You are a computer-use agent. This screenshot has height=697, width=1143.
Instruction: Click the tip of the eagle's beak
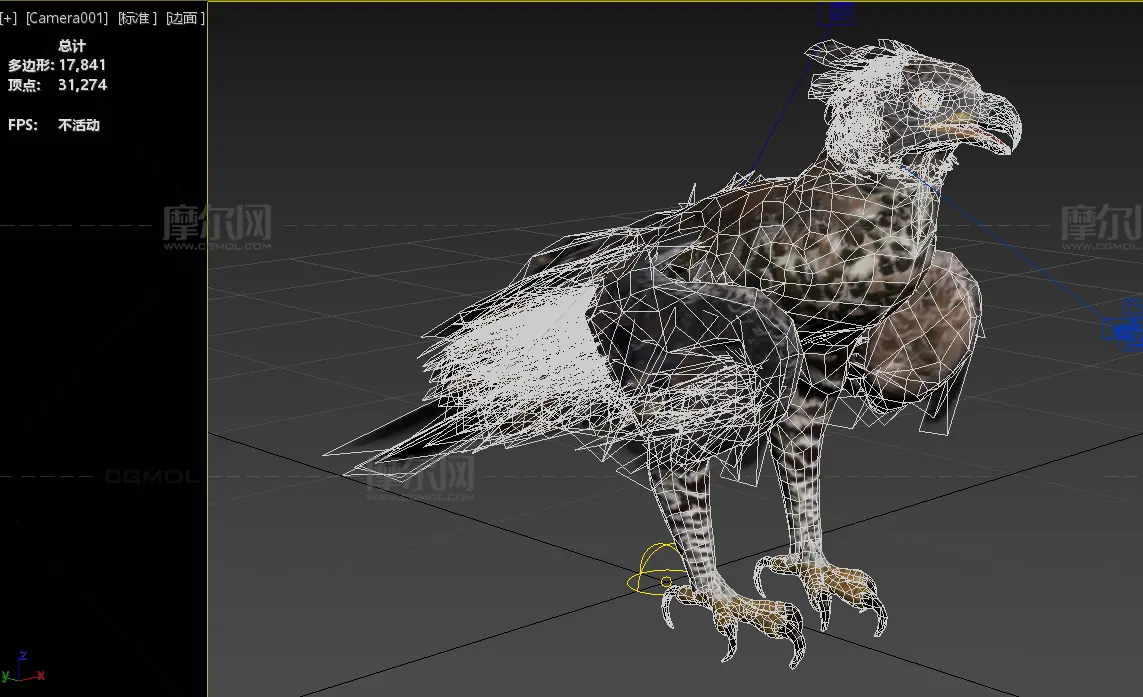pos(1014,142)
